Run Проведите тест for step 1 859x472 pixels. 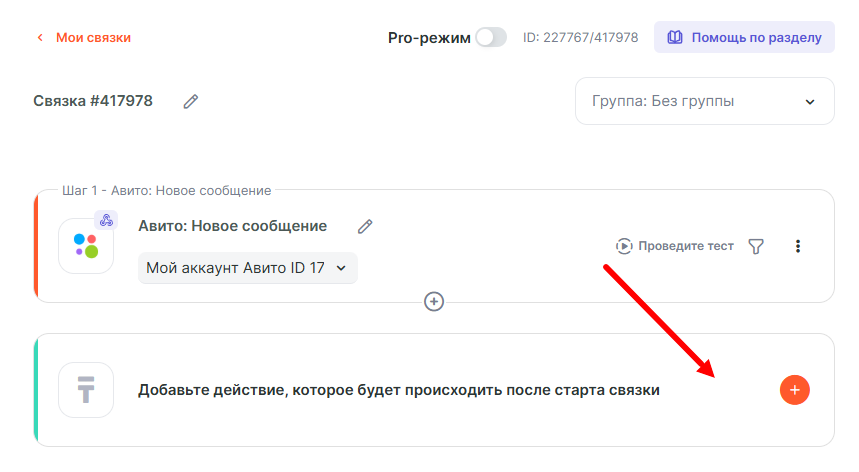click(x=675, y=246)
